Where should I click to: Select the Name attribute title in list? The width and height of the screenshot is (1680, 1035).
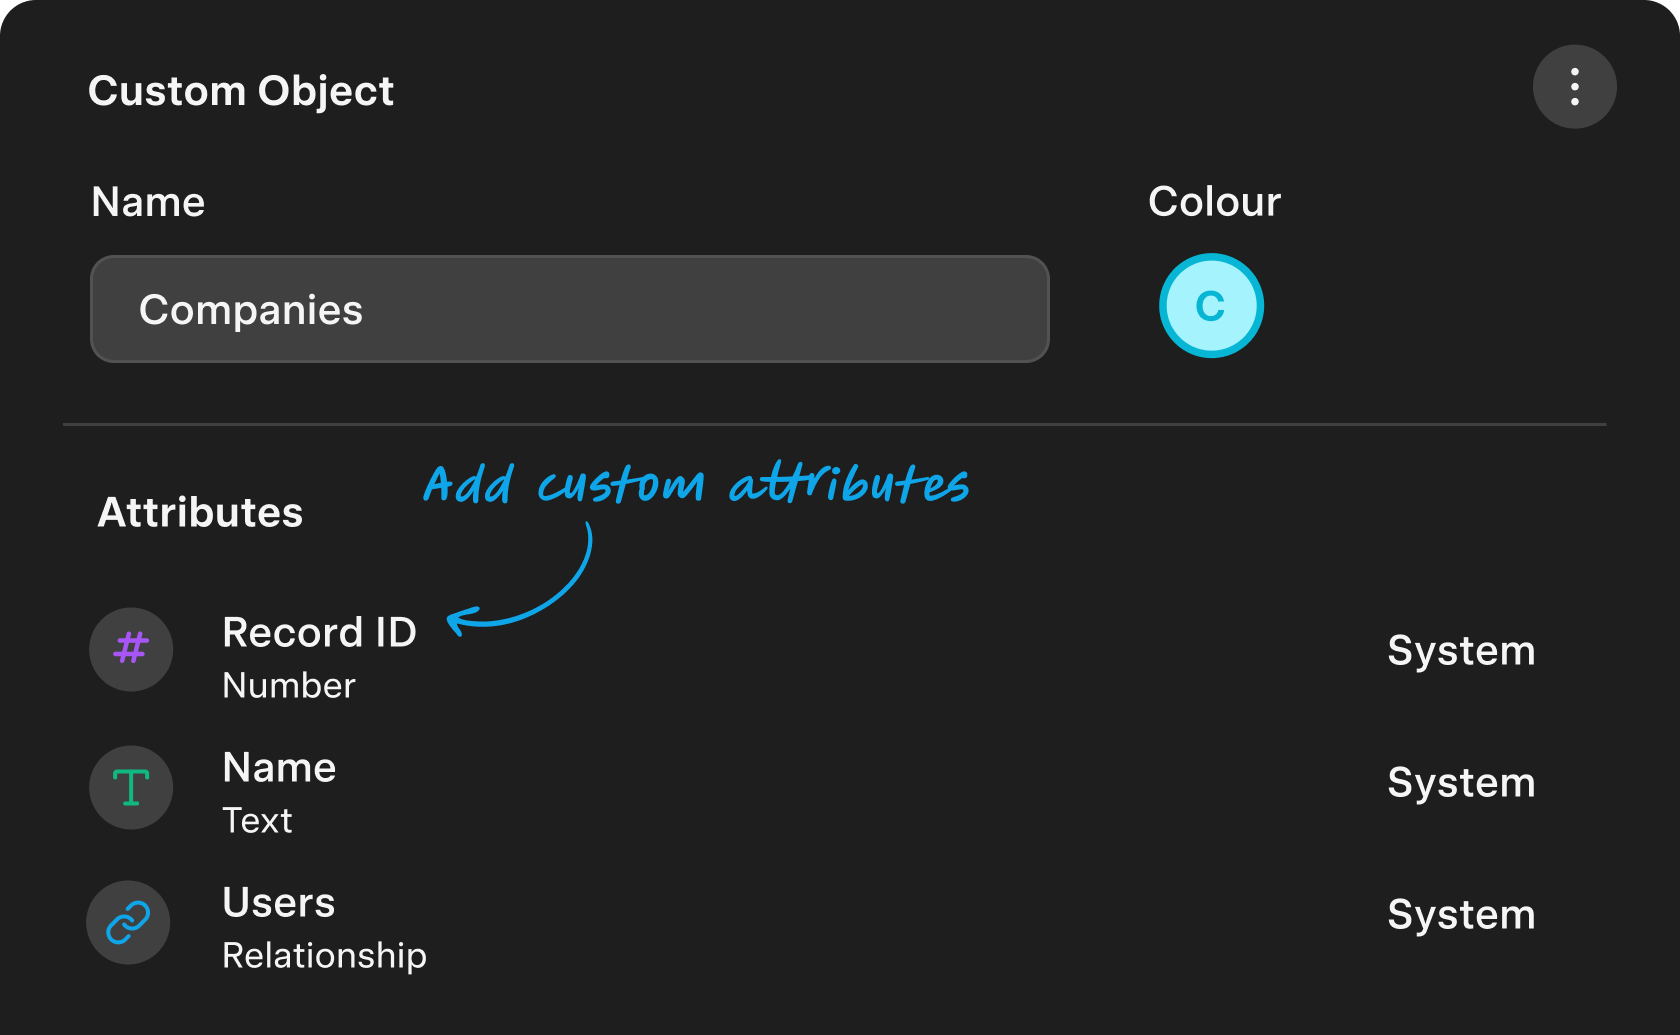tap(279, 768)
